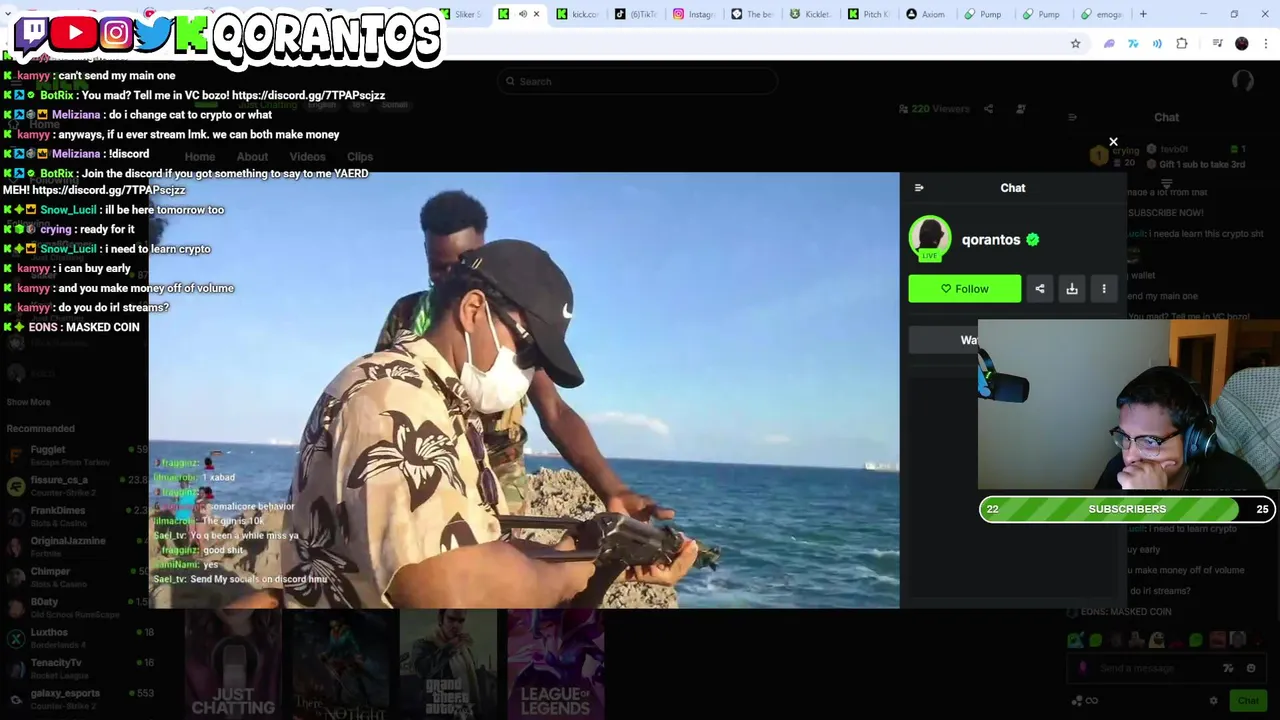Click the account avatar at Kick top right
The image size is (1280, 720).
click(1243, 82)
